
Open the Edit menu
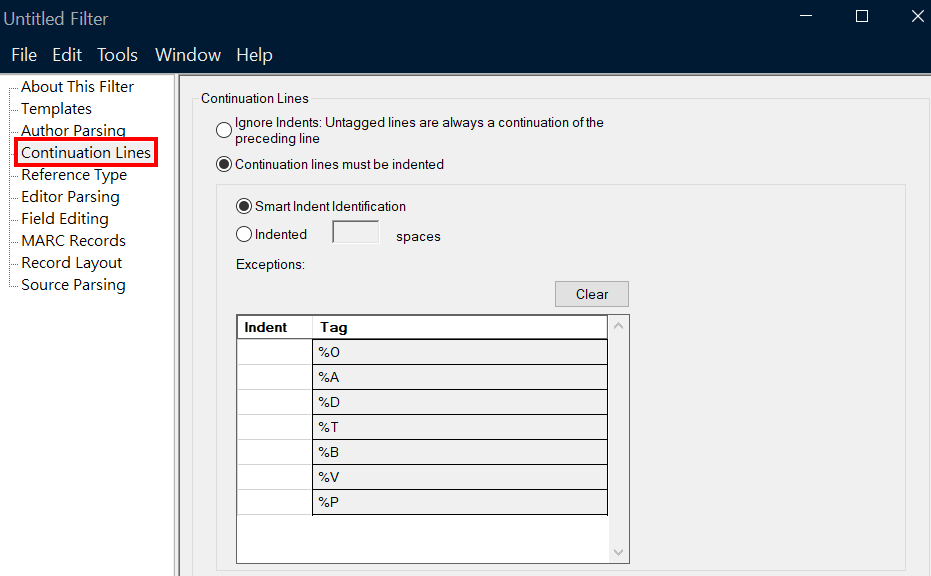point(66,55)
